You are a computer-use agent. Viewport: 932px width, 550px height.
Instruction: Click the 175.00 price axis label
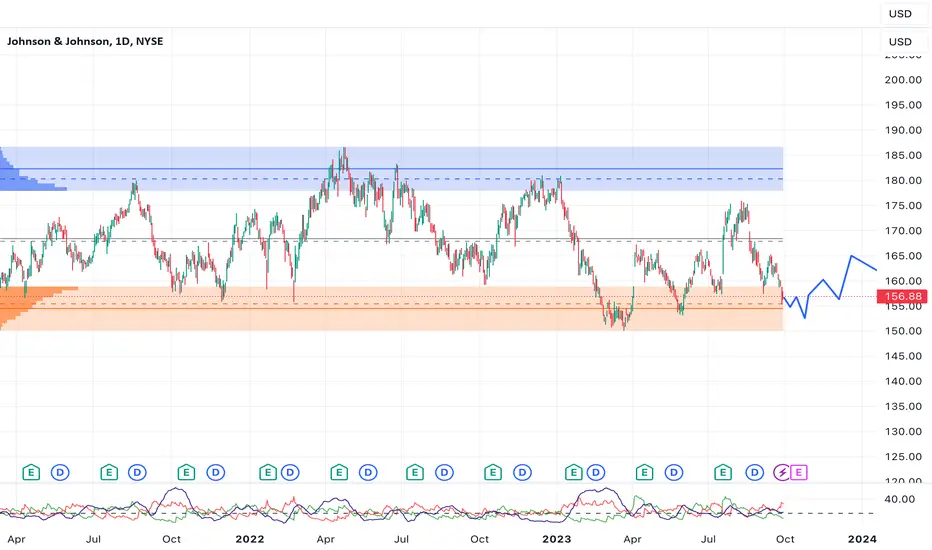coord(903,206)
